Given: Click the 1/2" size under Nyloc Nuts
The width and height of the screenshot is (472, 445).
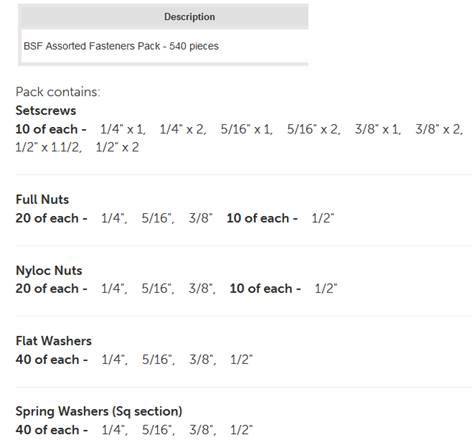Looking at the screenshot, I should click(326, 288).
